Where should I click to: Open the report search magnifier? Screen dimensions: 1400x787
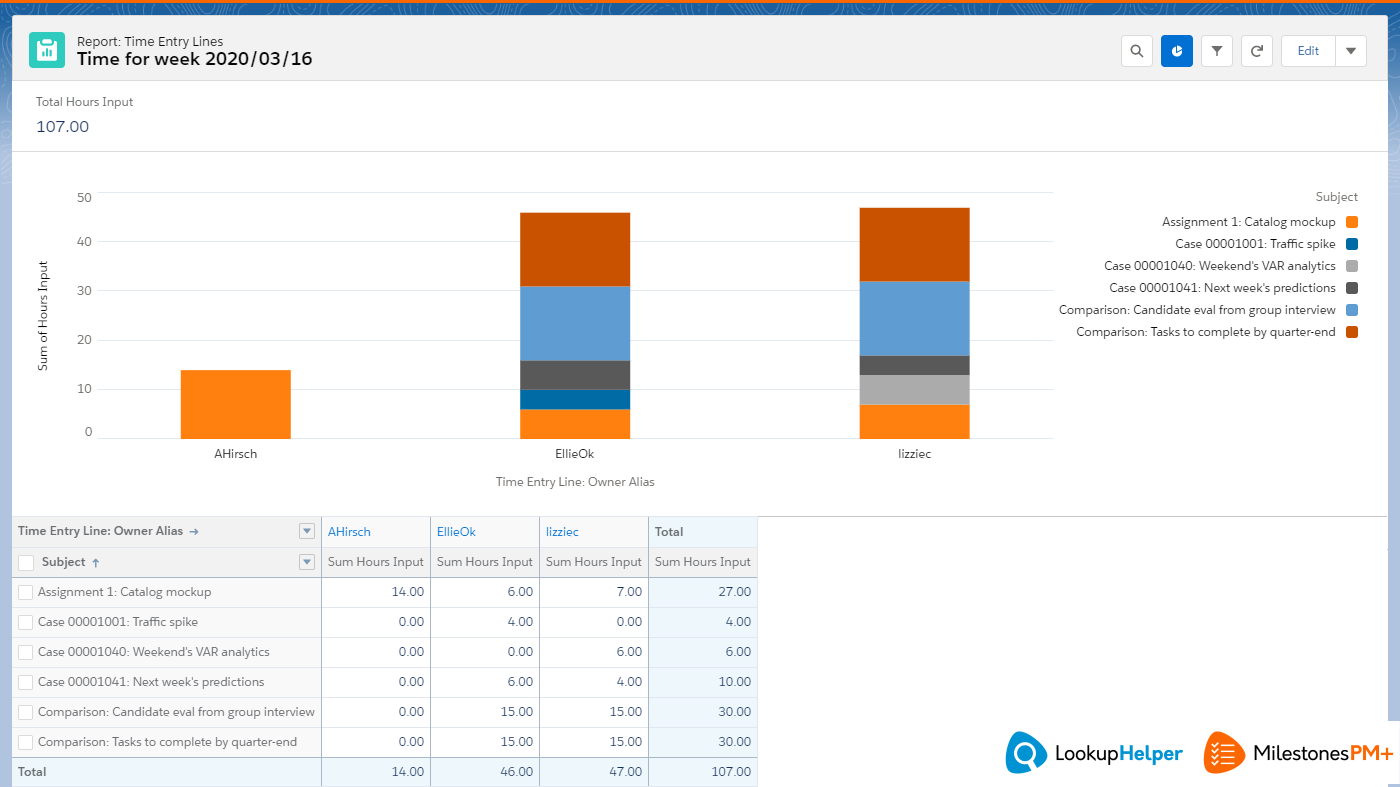click(1137, 51)
